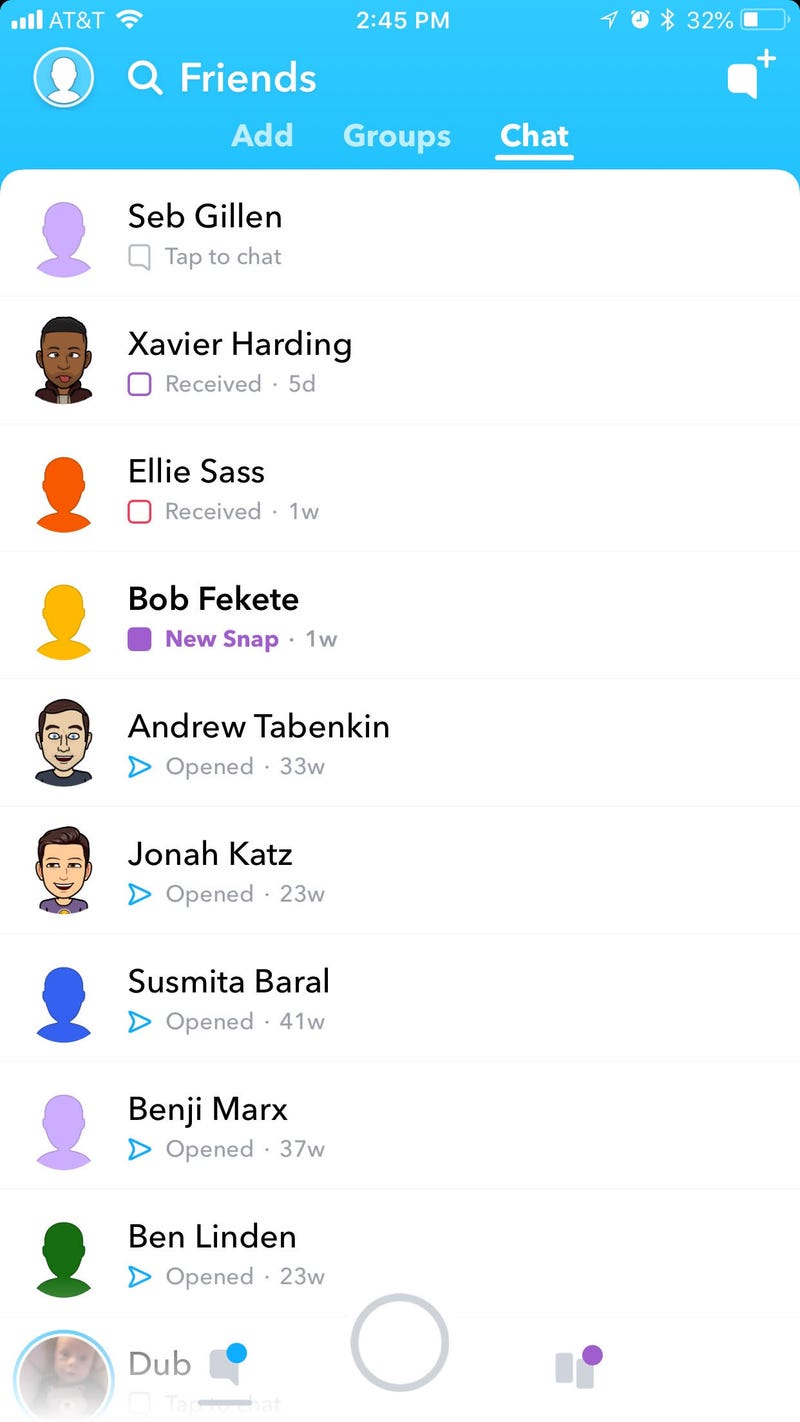Image resolution: width=800 pixels, height=1422 pixels.
Task: Open the profile avatar icon
Action: (64, 77)
